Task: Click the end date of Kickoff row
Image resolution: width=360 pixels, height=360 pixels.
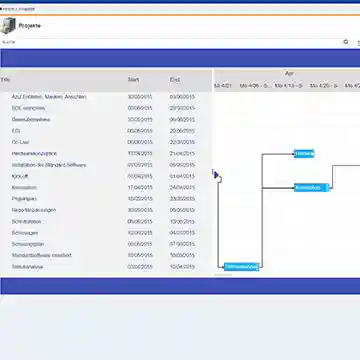Action: pyautogui.click(x=182, y=176)
